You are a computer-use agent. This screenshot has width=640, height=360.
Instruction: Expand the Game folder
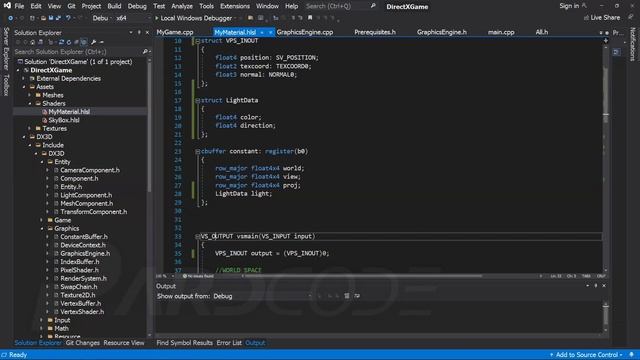coord(42,220)
